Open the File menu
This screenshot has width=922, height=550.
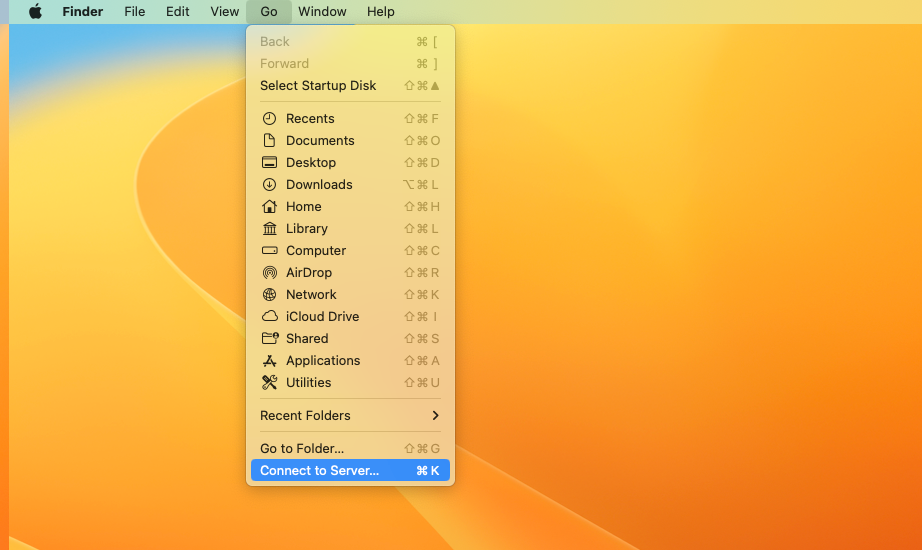point(135,11)
